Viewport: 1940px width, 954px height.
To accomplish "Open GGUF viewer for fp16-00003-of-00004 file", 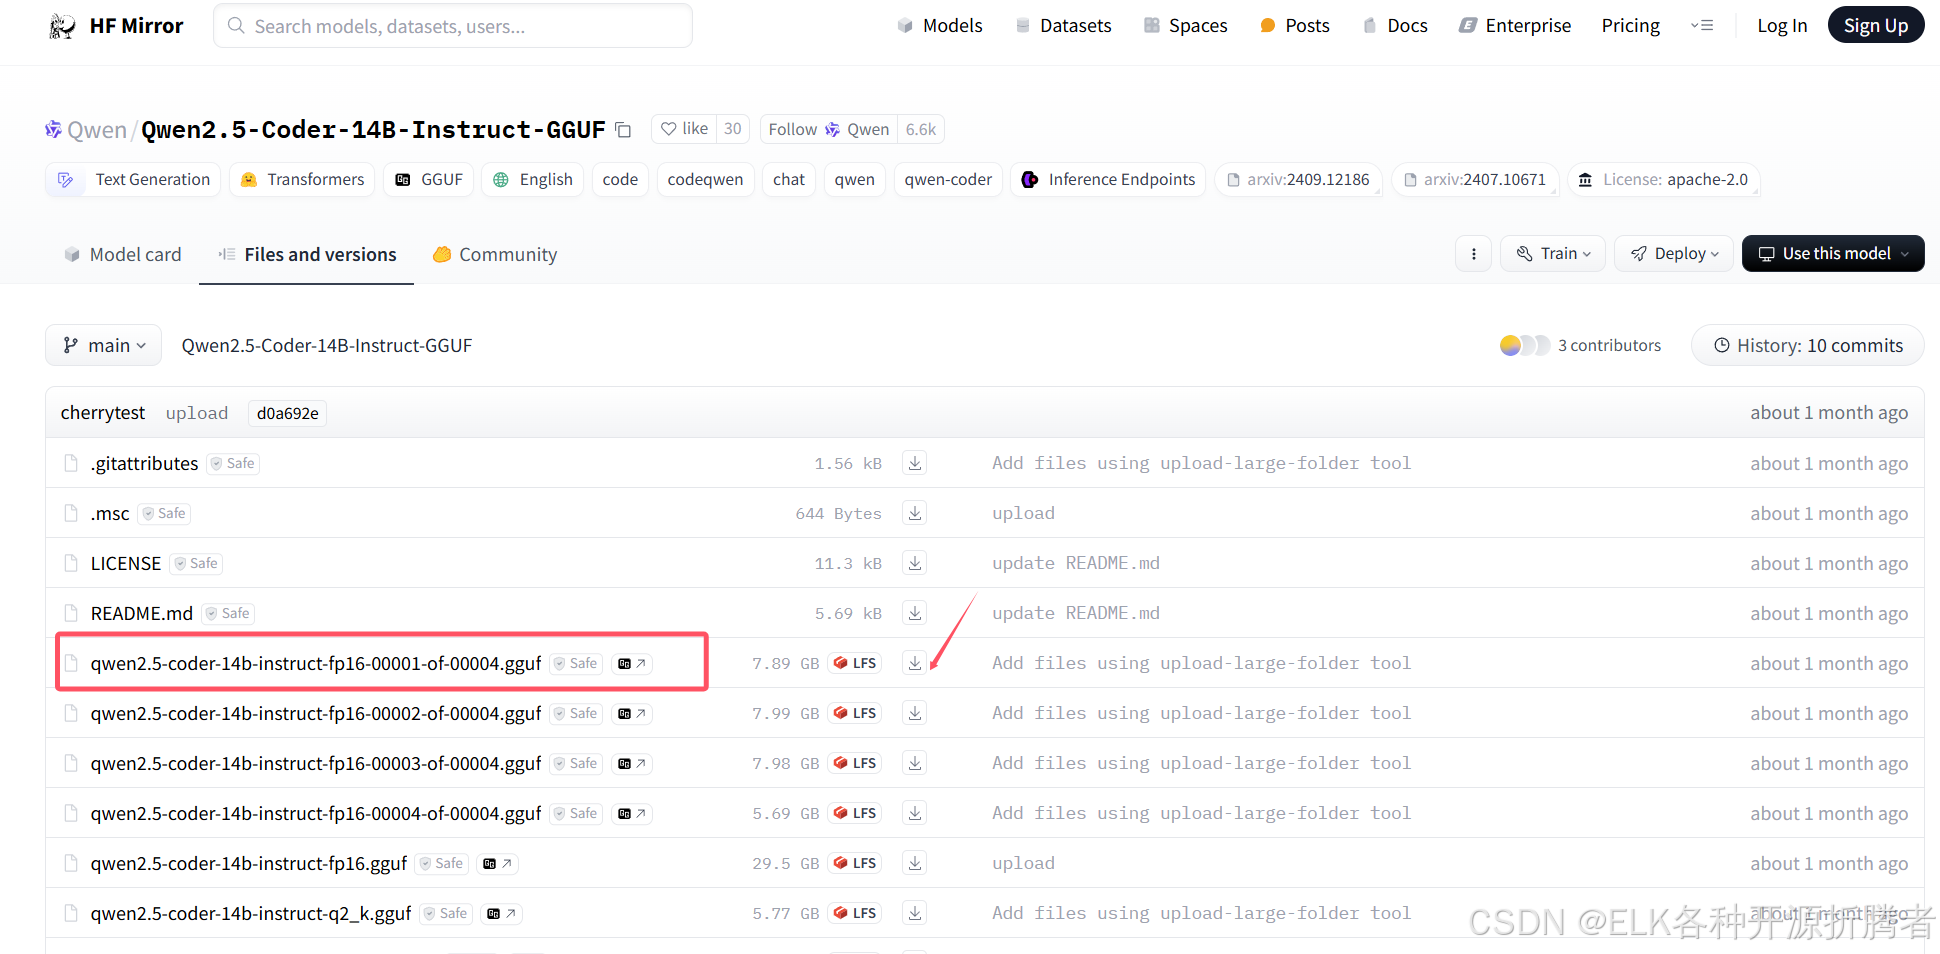I will (631, 763).
